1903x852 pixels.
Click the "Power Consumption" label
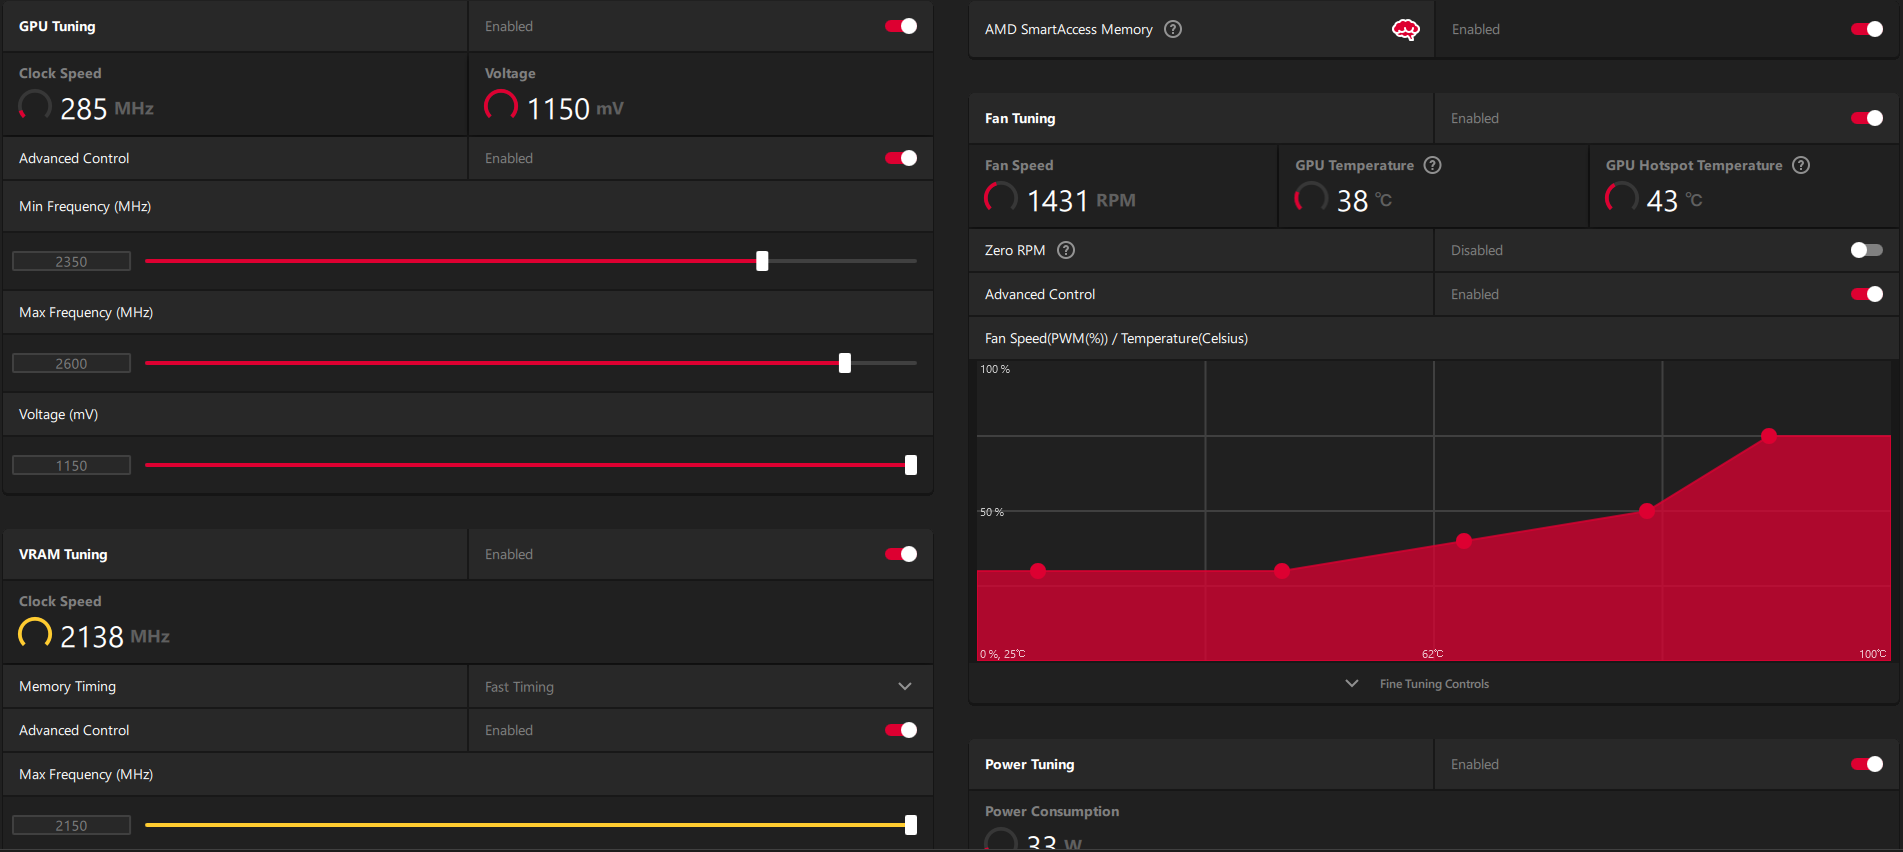pyautogui.click(x=1052, y=811)
